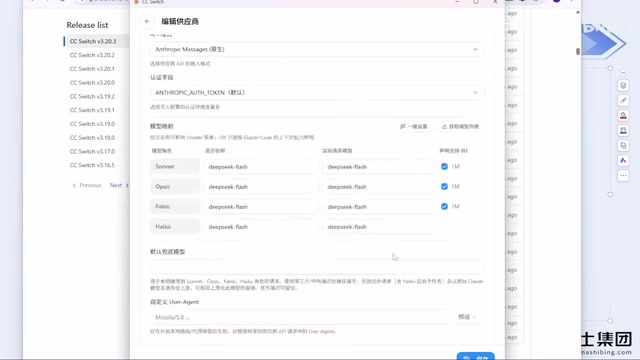Select CC Switch v3.20.2 in Release list
The height and width of the screenshot is (360, 640).
click(x=92, y=55)
